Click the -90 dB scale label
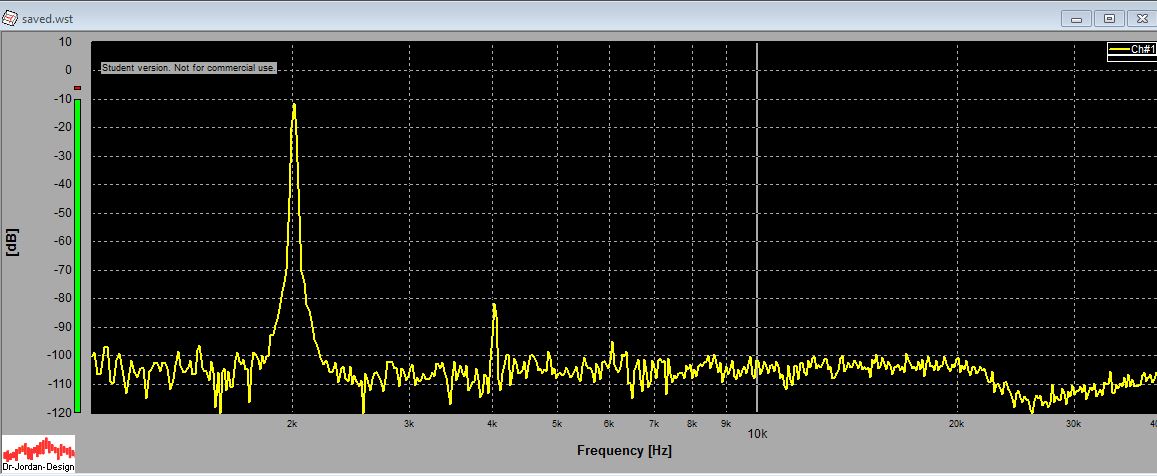 [63, 327]
